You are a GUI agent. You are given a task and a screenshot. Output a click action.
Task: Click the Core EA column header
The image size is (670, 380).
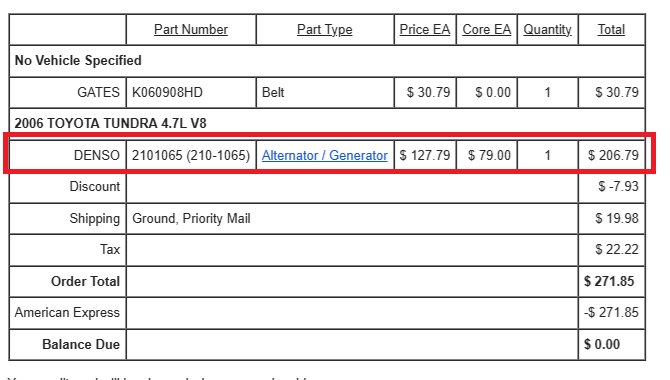(487, 29)
